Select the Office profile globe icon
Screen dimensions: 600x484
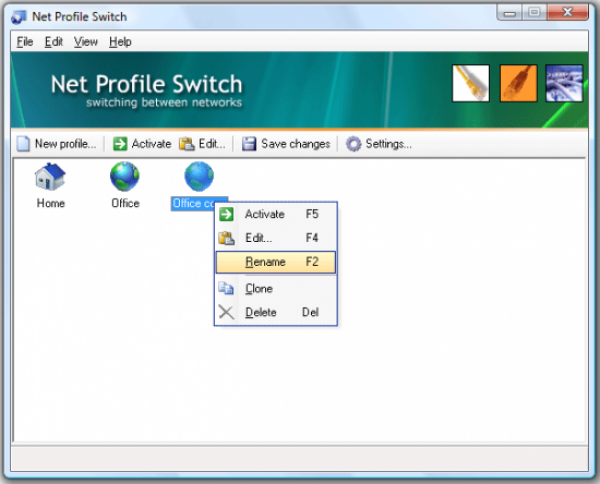coord(125,176)
